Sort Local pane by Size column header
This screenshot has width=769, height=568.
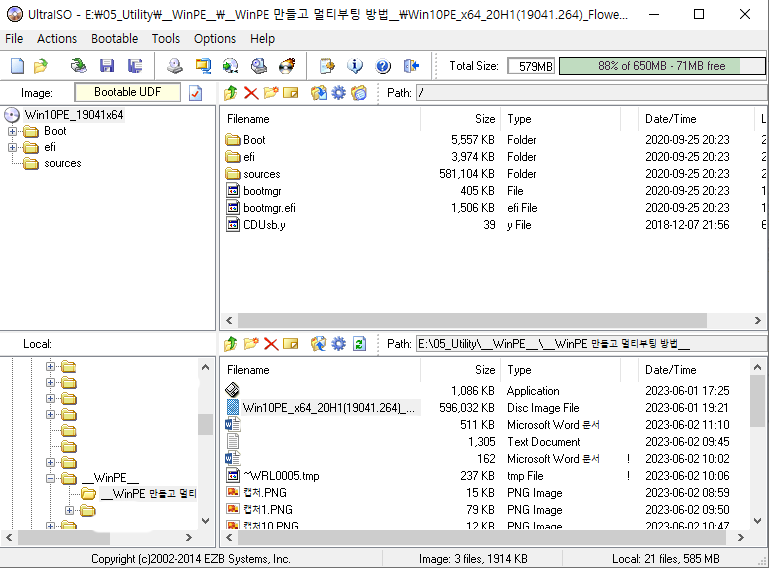click(x=460, y=370)
